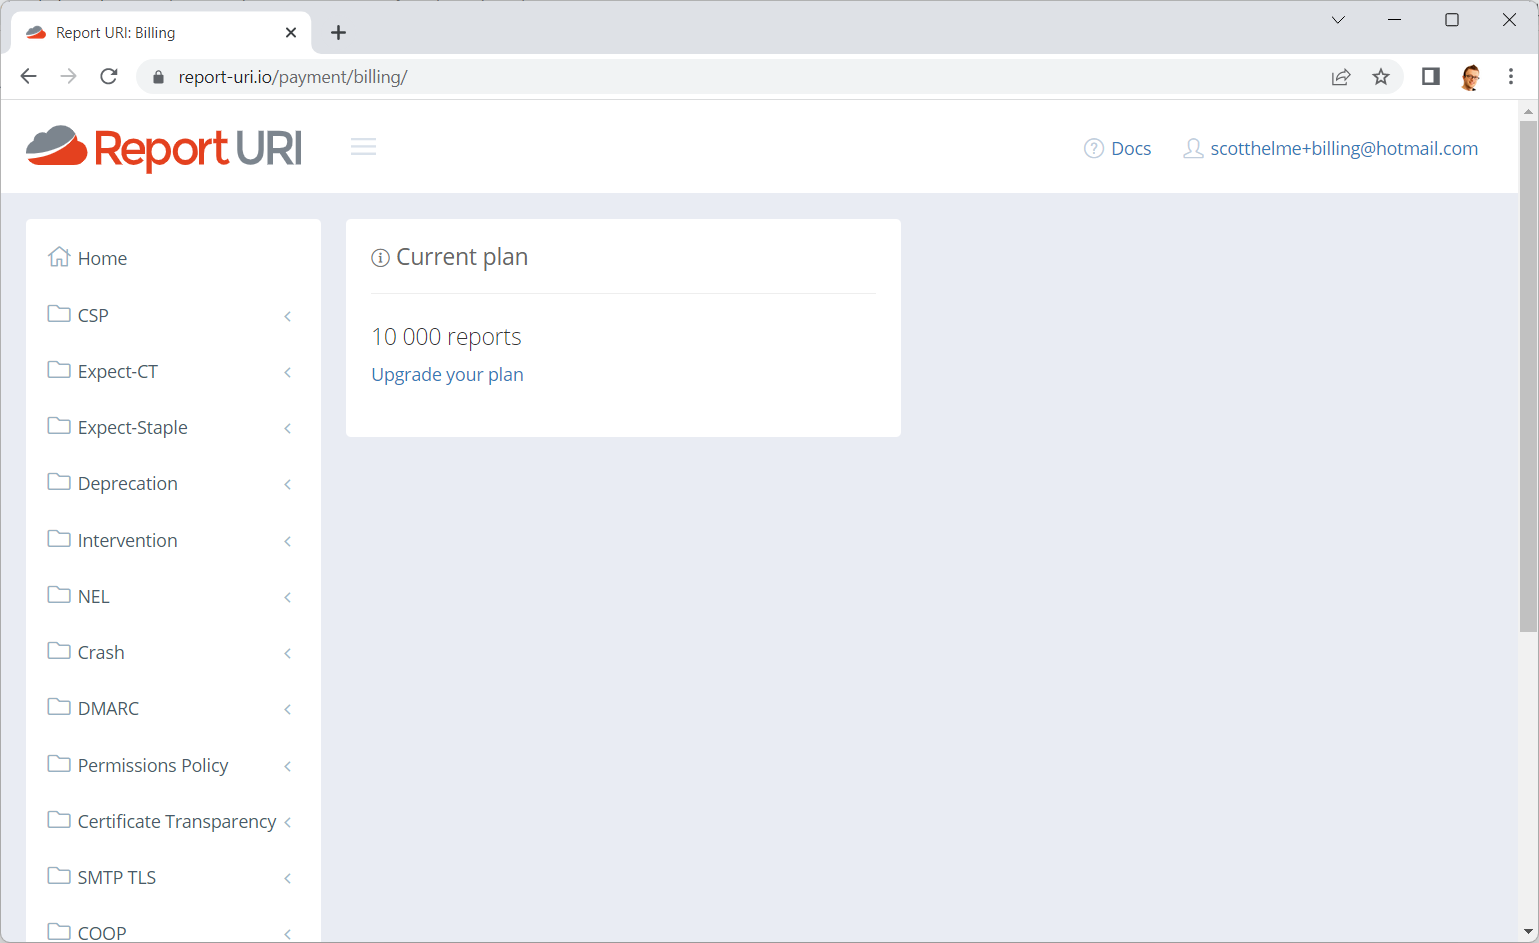Expand the Crash menu chevron

point(288,653)
